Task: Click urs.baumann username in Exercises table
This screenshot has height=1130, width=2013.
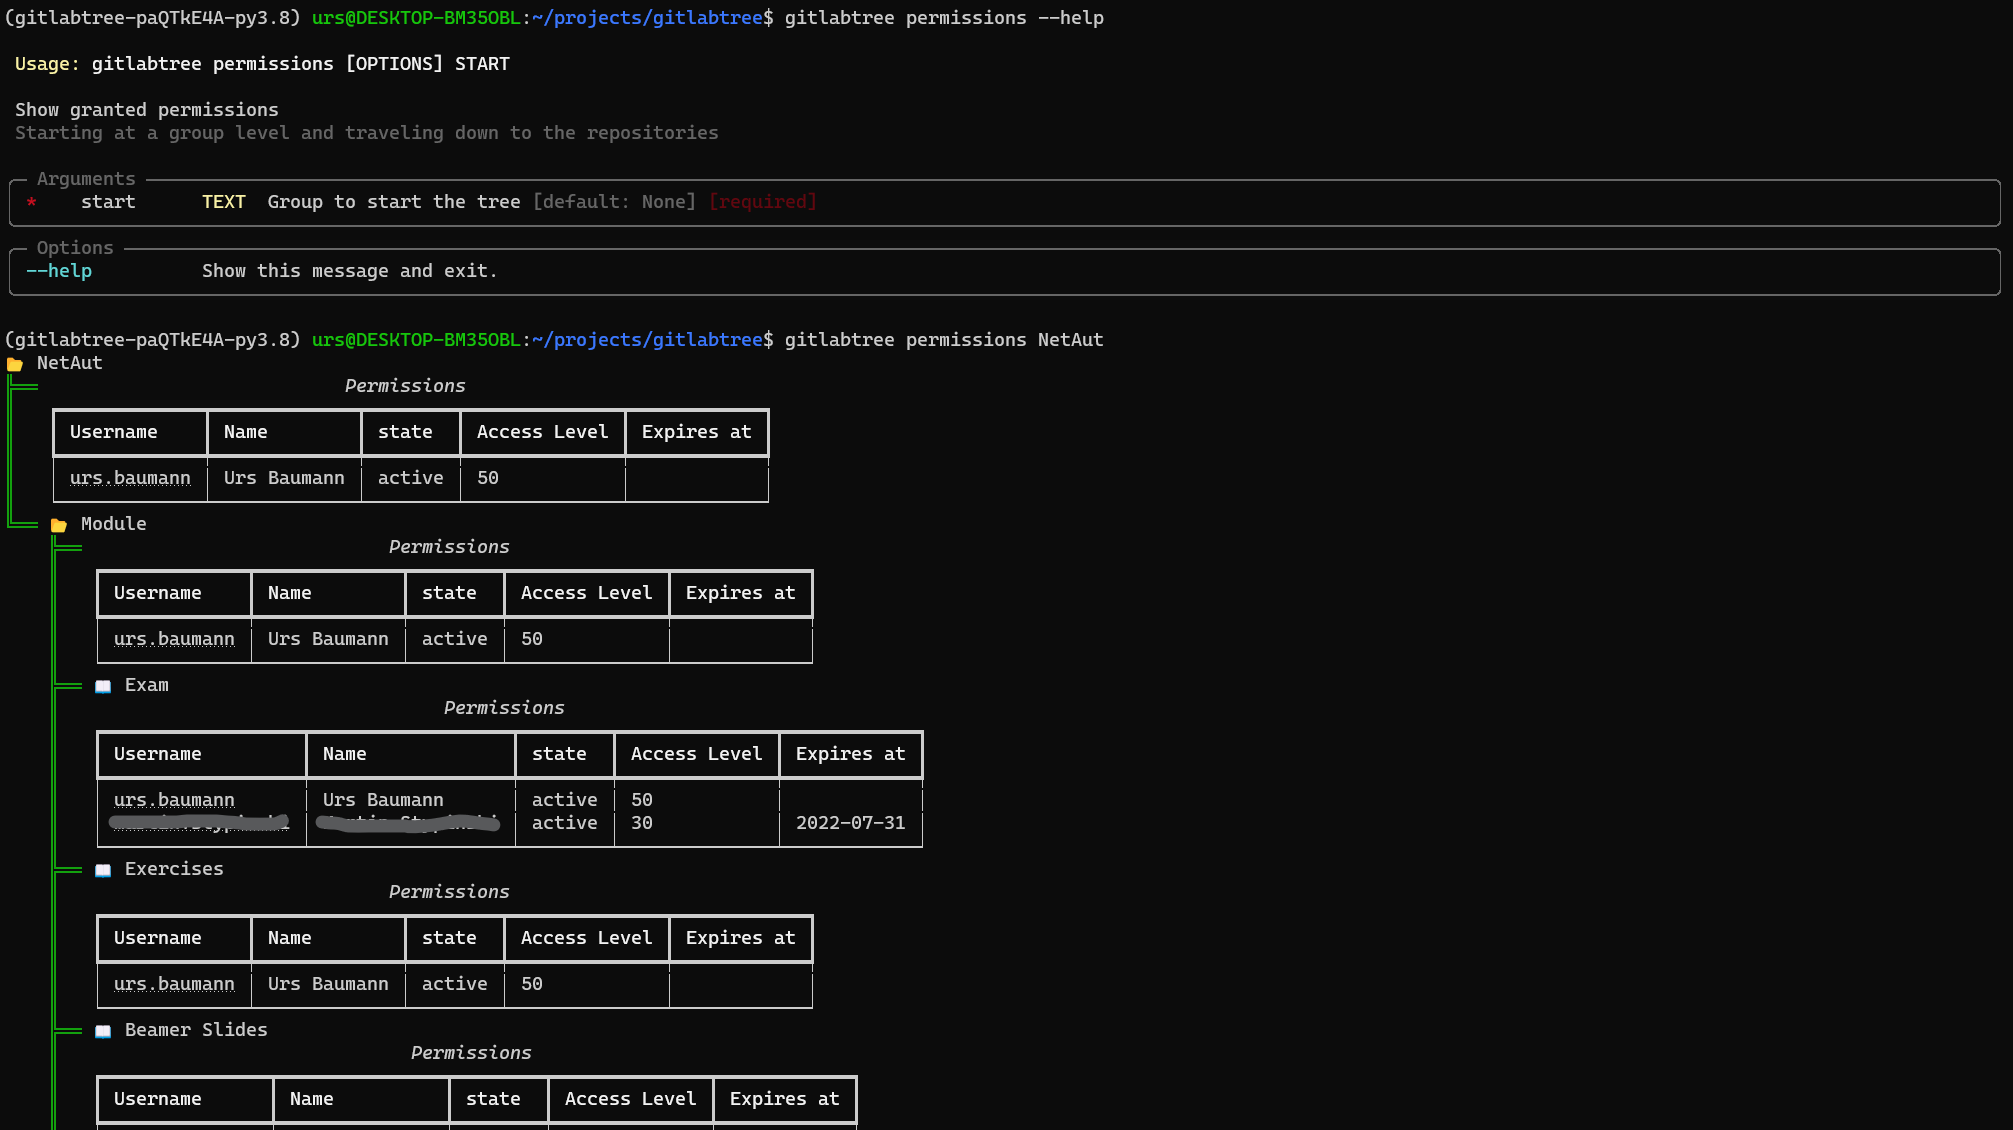Action: click(174, 984)
